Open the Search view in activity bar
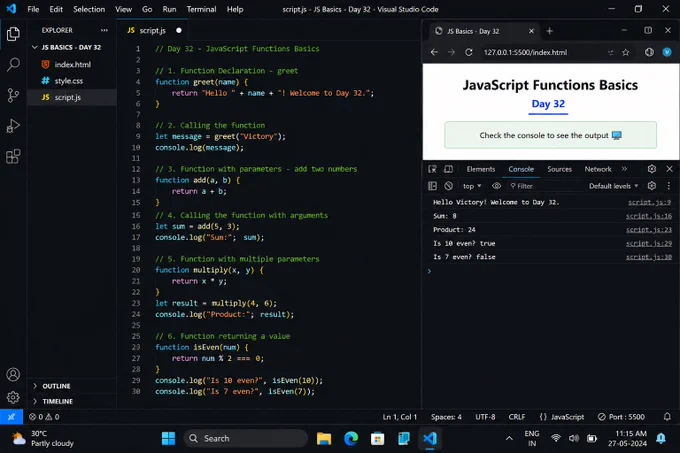 point(13,65)
